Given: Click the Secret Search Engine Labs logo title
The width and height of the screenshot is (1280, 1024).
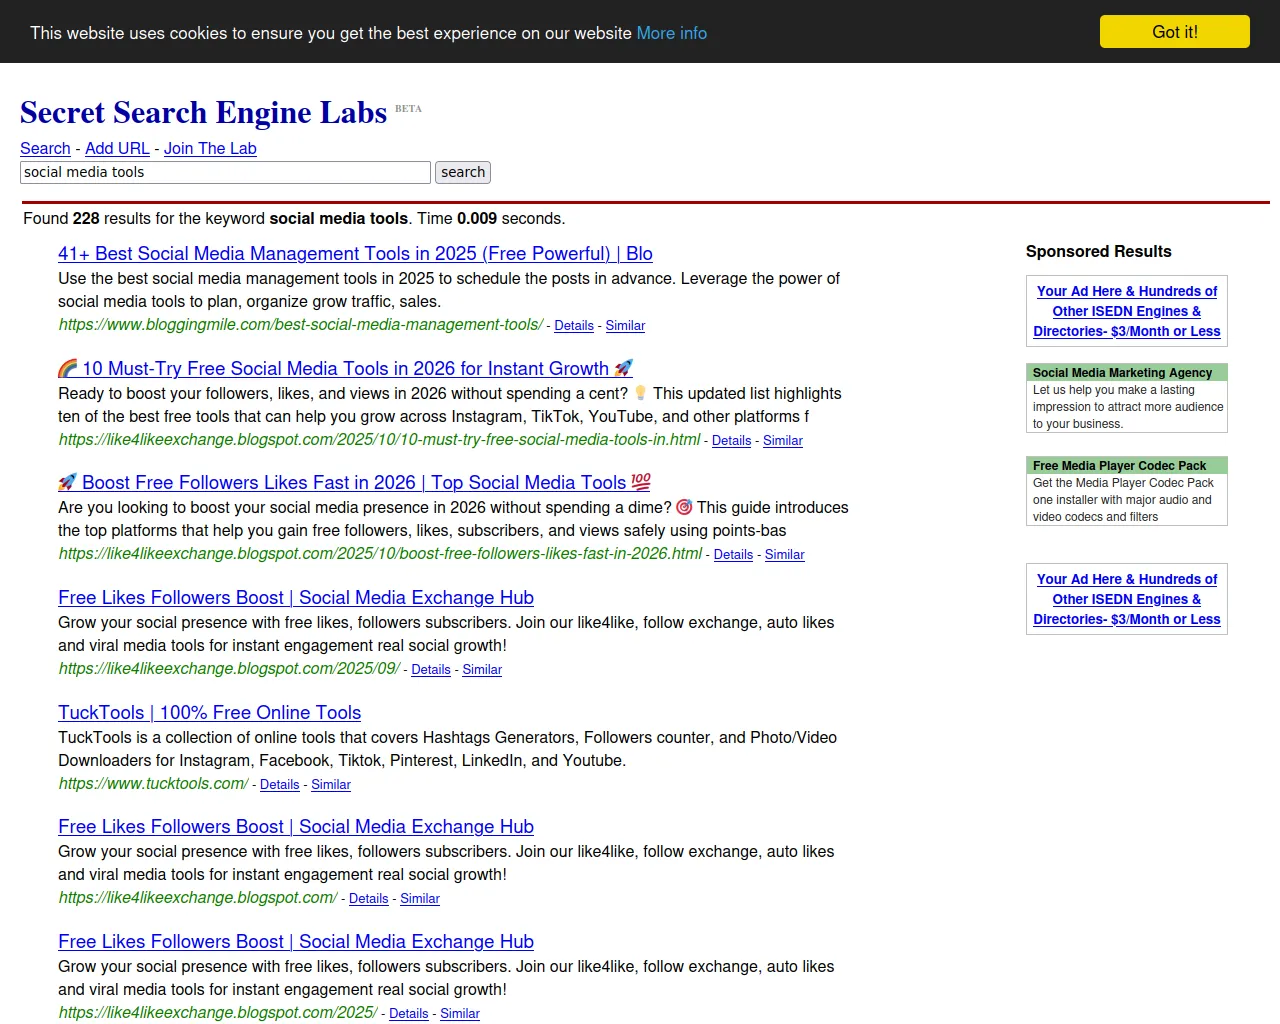Looking at the screenshot, I should point(203,113).
